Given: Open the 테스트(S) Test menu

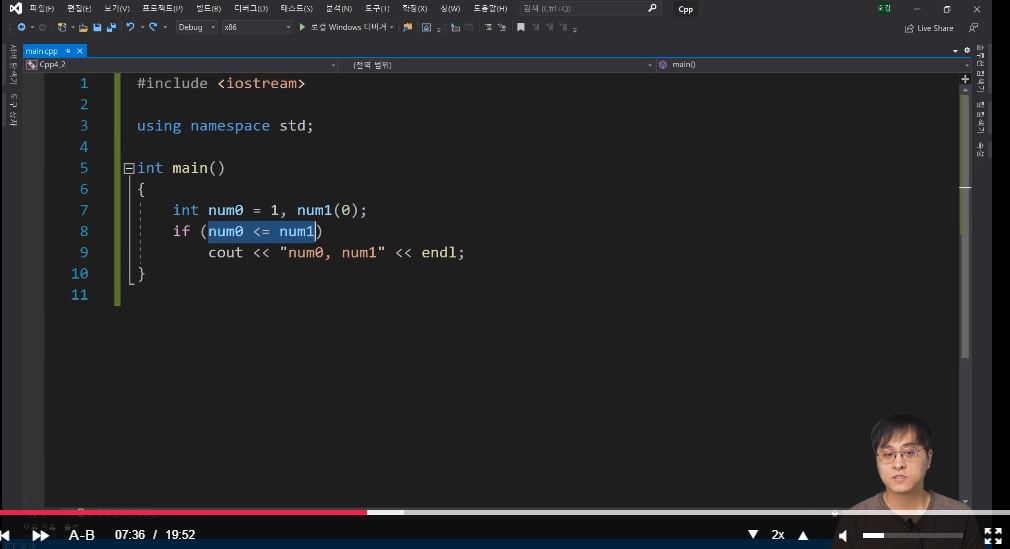Looking at the screenshot, I should (296, 8).
